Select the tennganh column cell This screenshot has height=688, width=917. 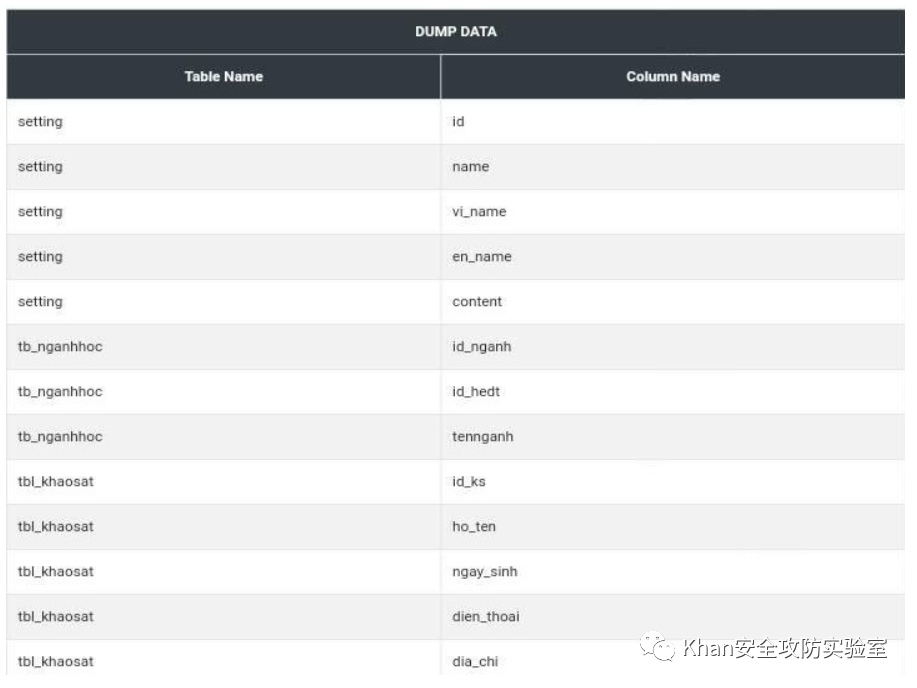coord(482,437)
